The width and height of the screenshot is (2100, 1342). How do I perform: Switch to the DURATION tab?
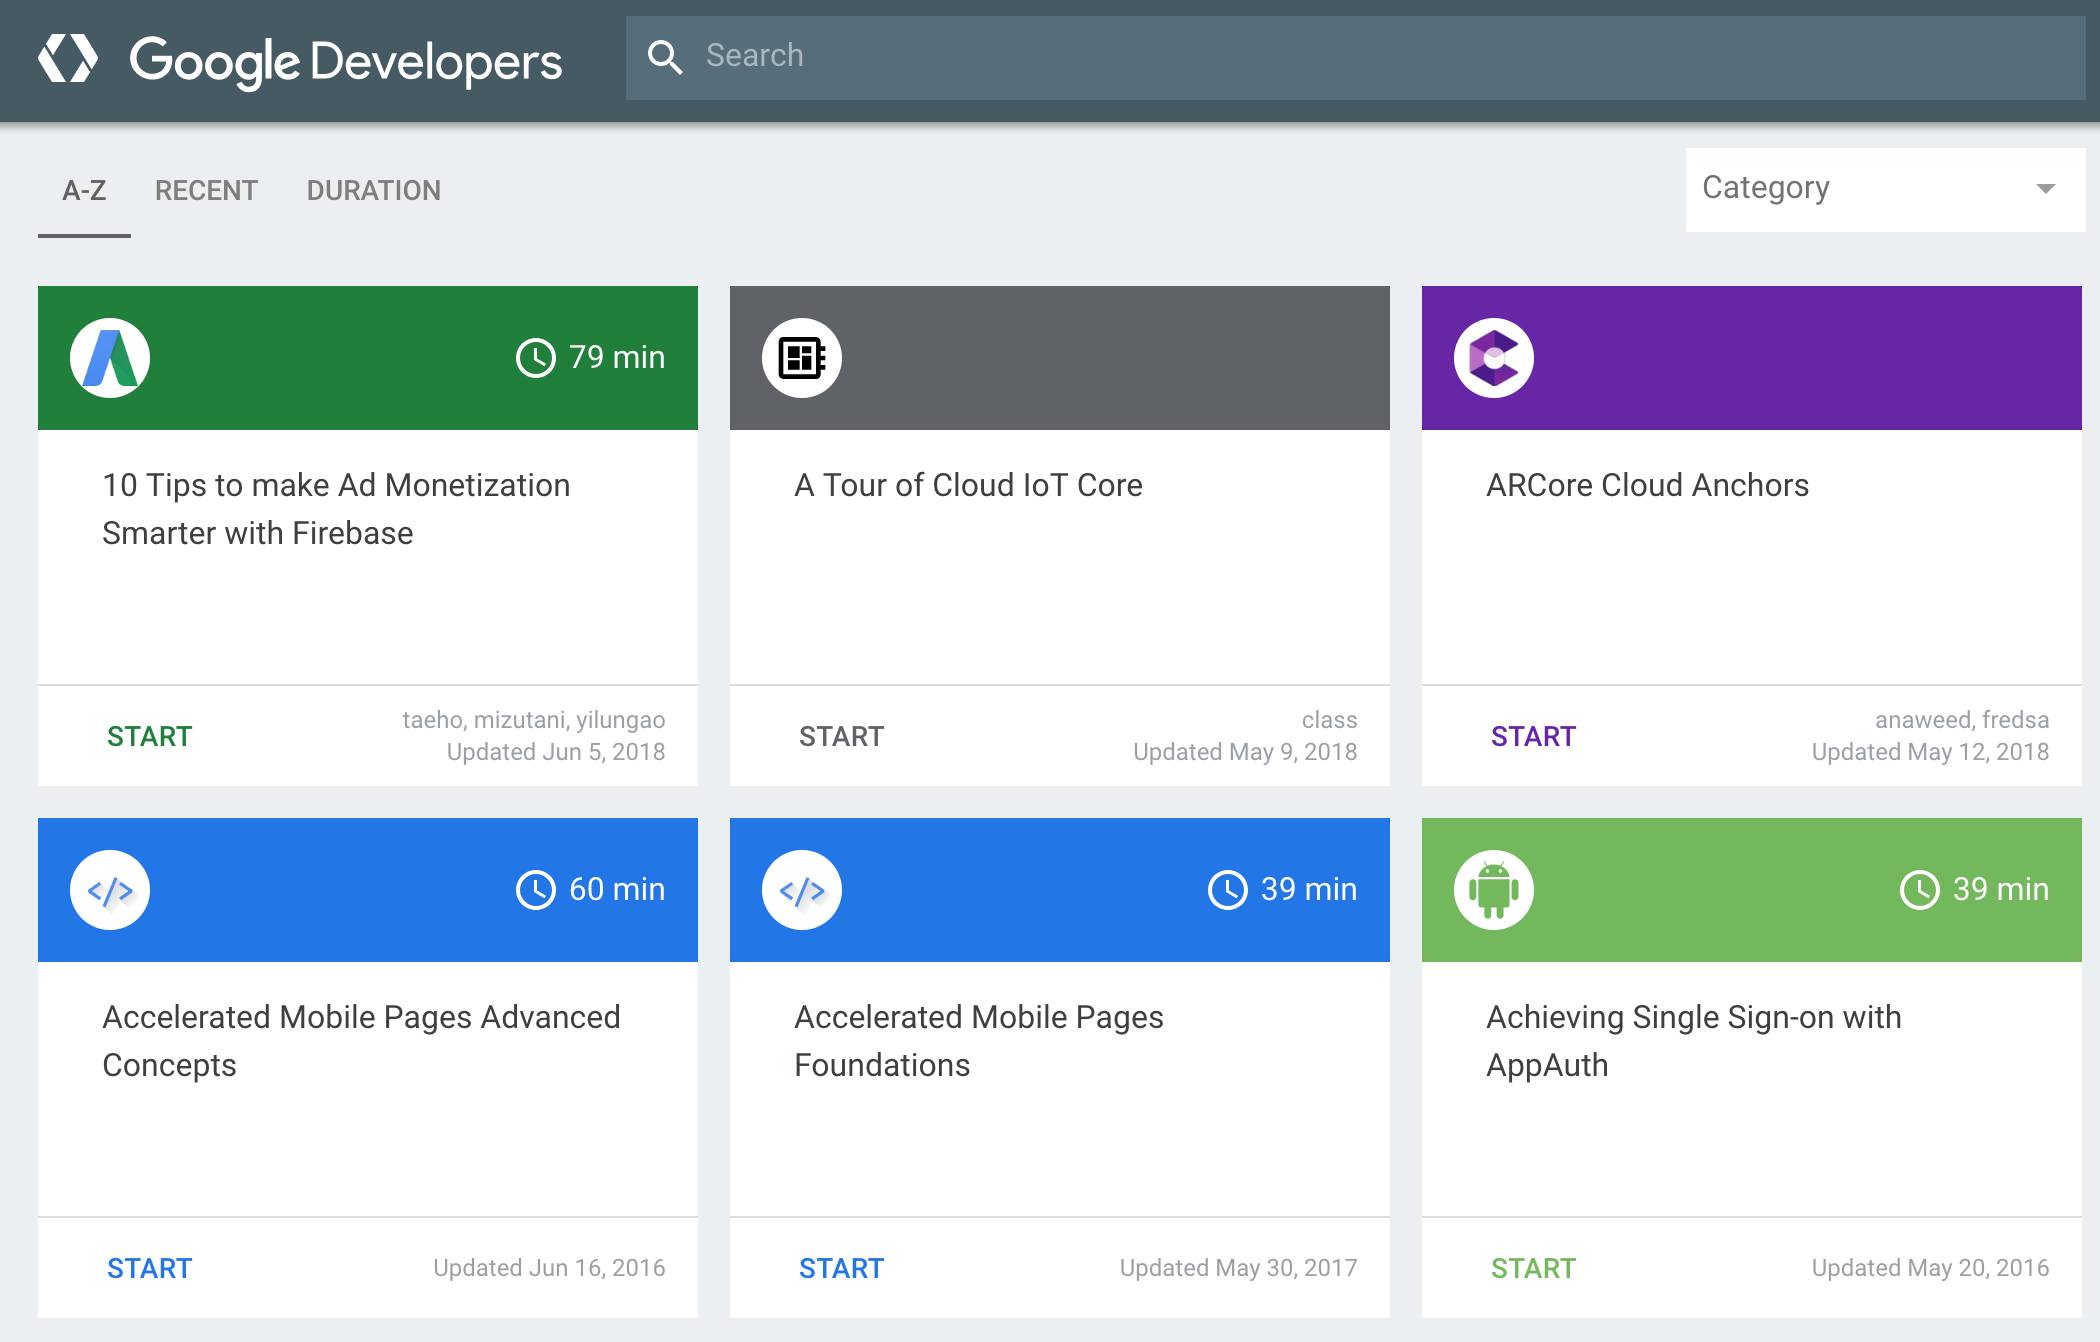[374, 191]
